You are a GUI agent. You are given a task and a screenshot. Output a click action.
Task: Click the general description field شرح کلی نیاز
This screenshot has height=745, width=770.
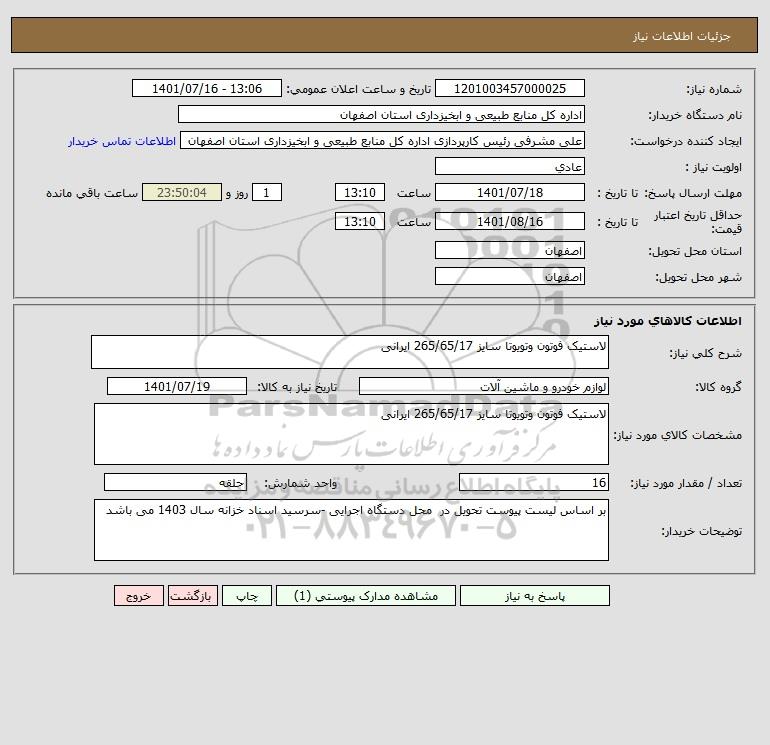[x=350, y=352]
